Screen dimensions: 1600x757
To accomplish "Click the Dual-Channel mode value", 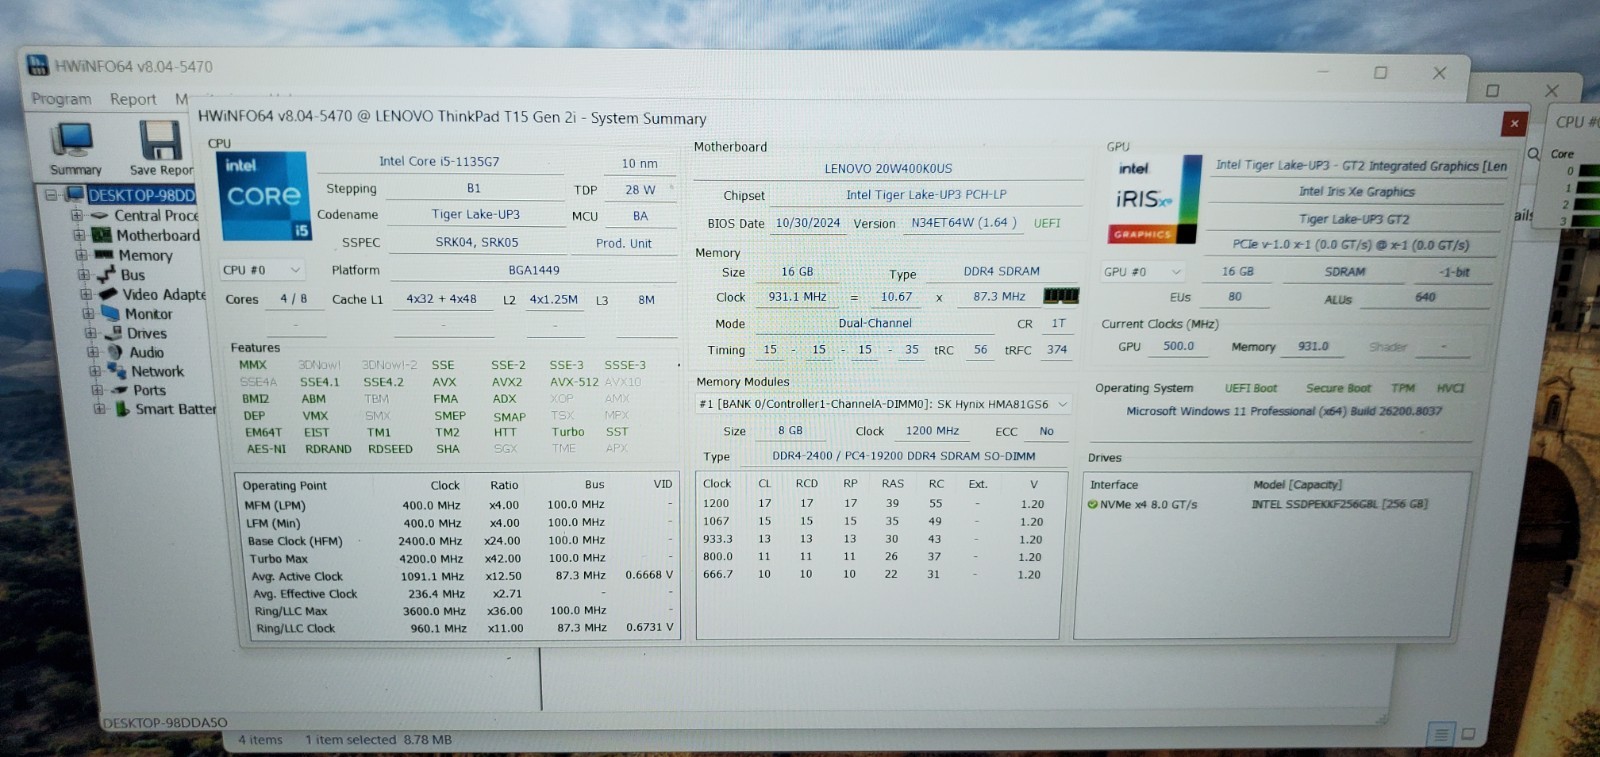I will point(875,323).
